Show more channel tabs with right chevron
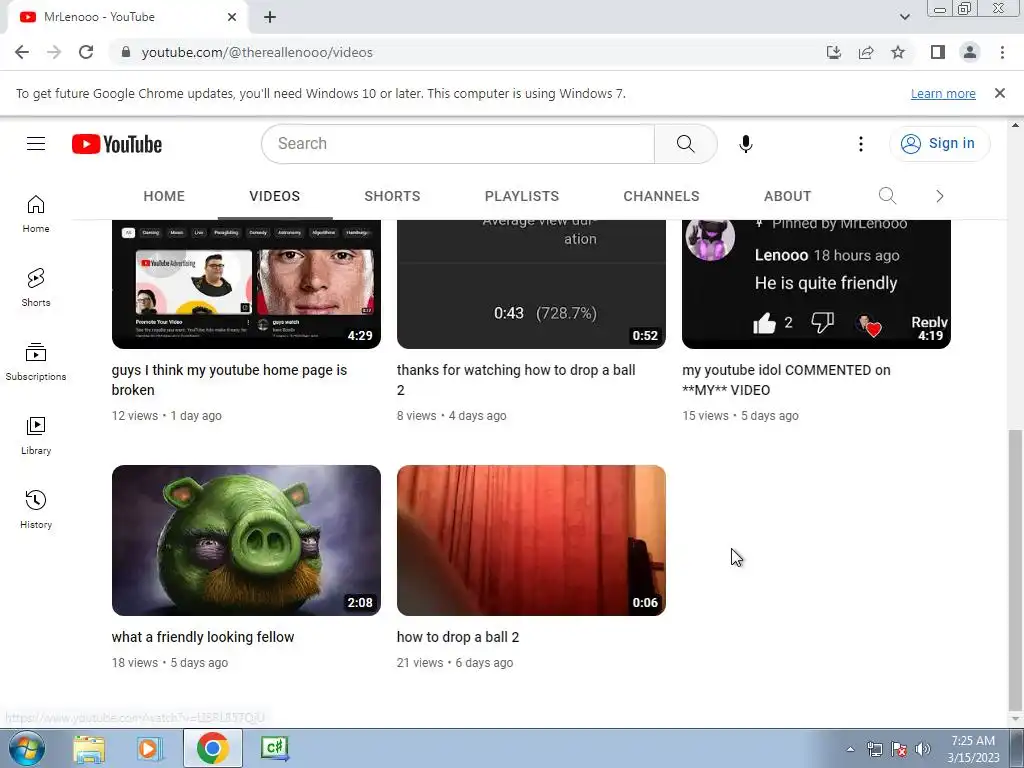Screen dimensions: 1024x768 (x=939, y=196)
